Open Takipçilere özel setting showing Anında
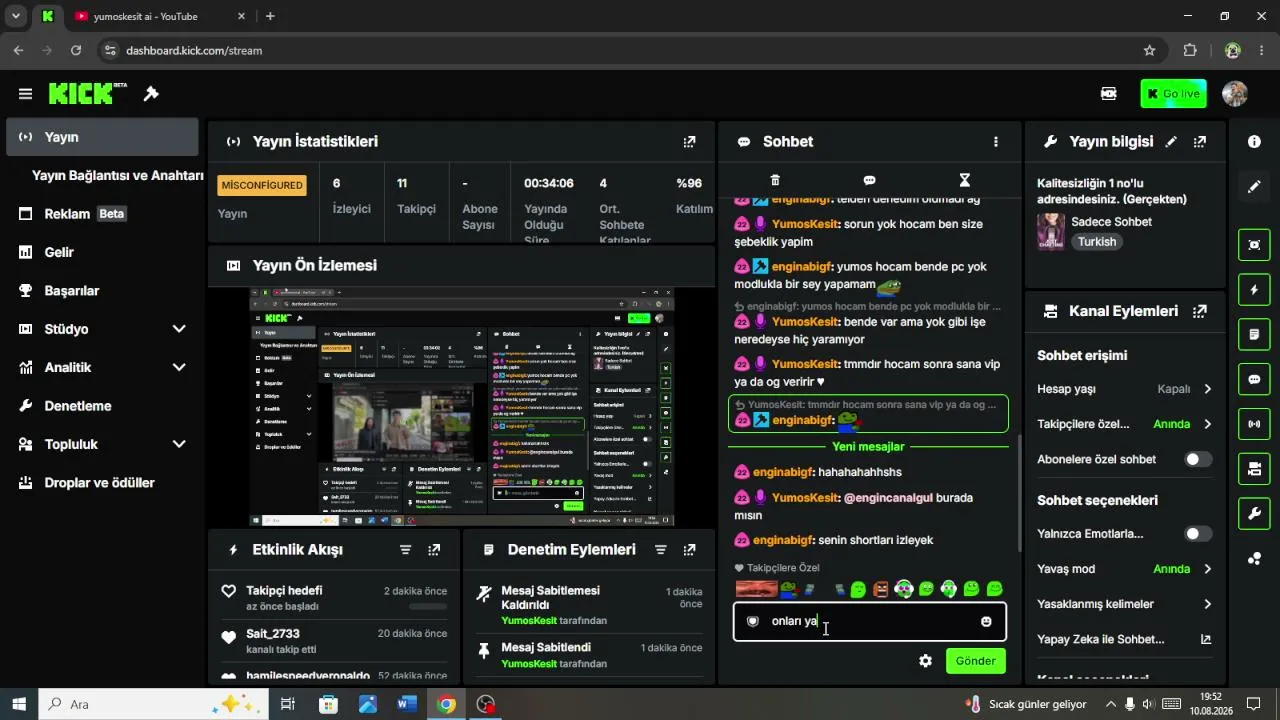The height and width of the screenshot is (720, 1280). pyautogui.click(x=1125, y=424)
